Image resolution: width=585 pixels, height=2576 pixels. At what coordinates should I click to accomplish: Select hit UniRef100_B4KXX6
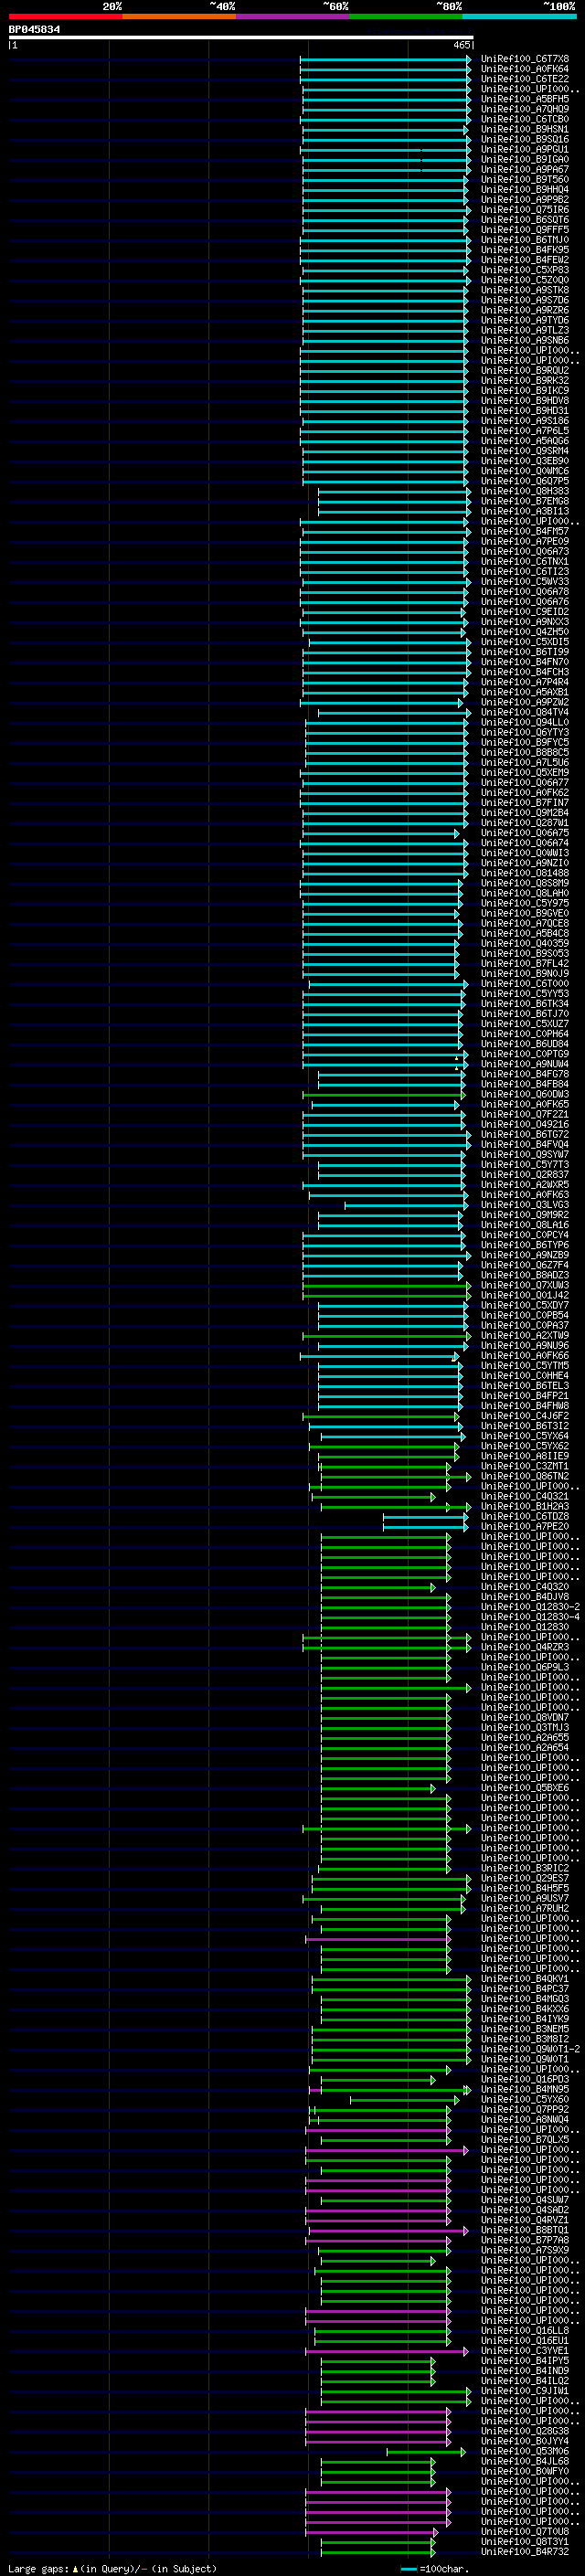[x=524, y=2008]
